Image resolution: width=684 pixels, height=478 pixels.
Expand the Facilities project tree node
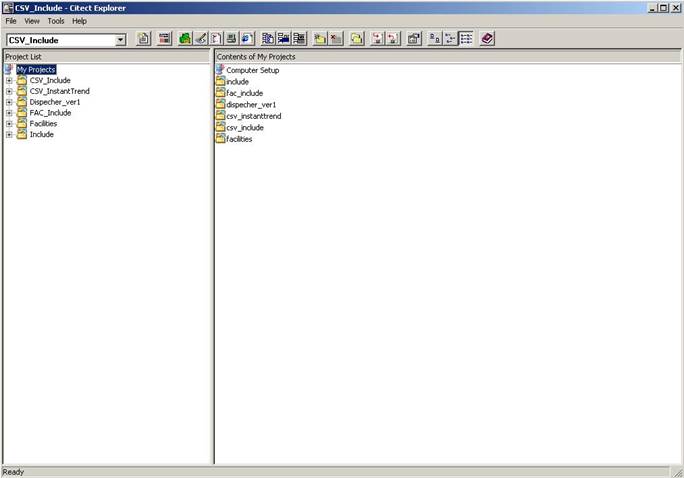[x=9, y=124]
